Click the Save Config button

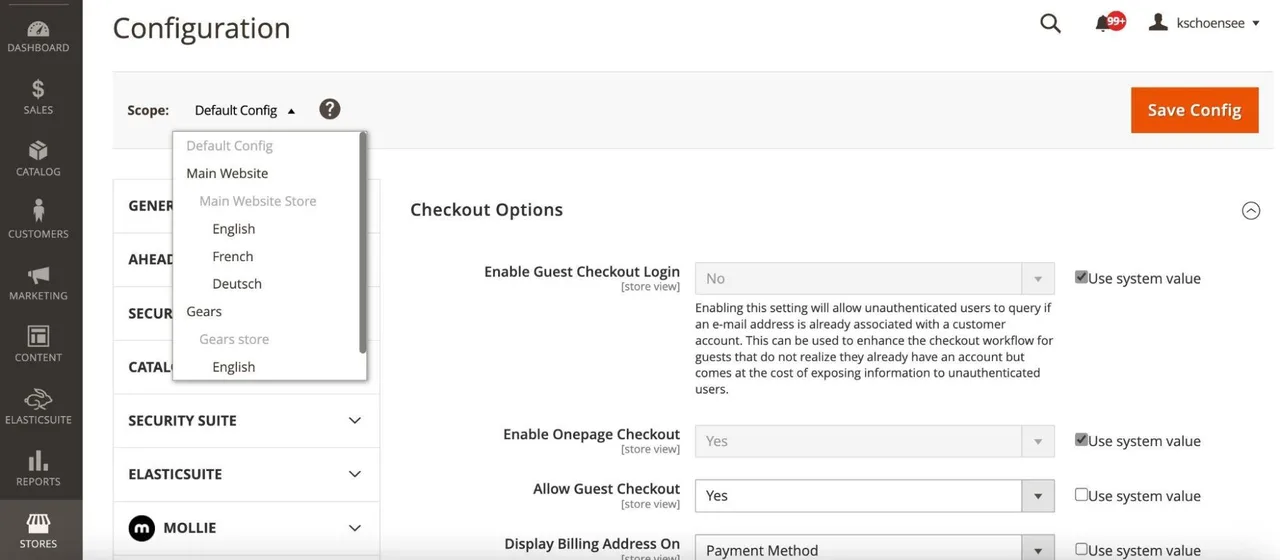point(1194,110)
